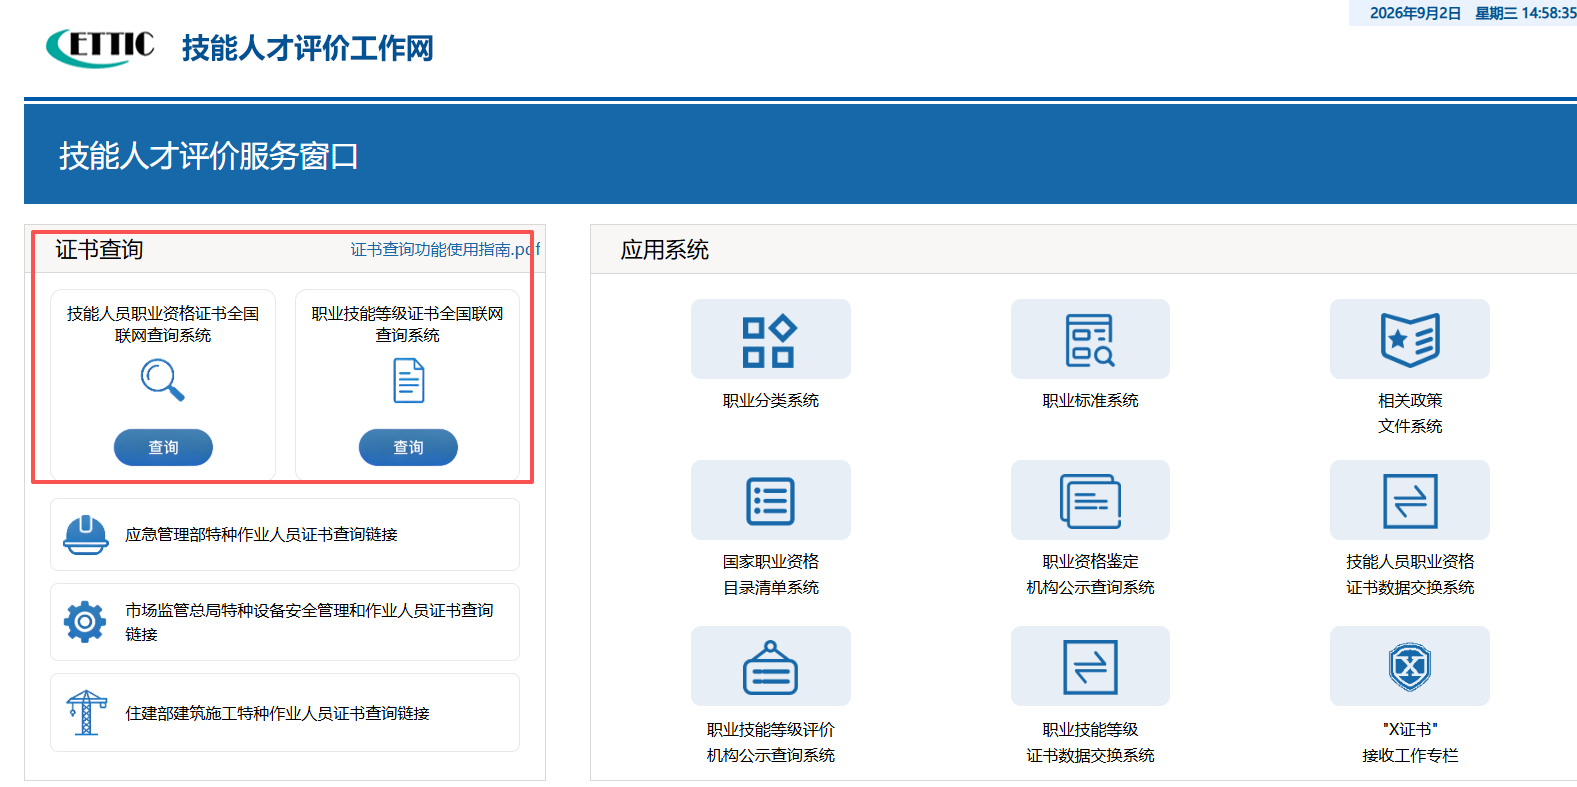
Task: Click the 职业资格鉴定 机构公示查询系统 text label
Action: tap(1090, 574)
